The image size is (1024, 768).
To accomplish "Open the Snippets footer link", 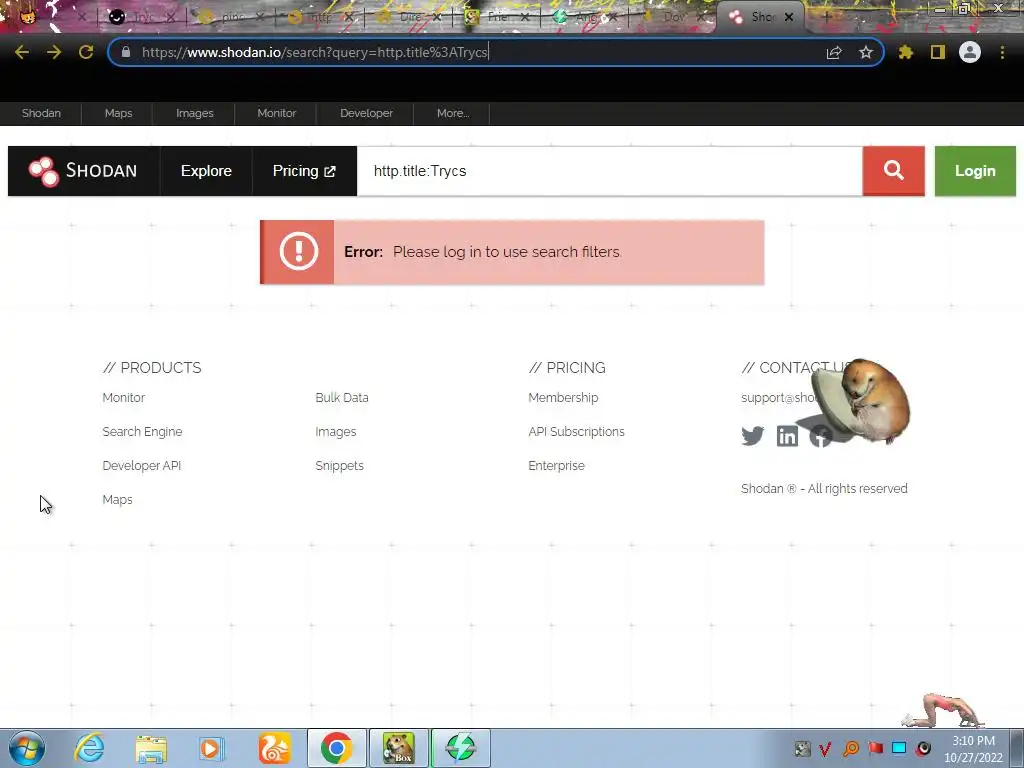I will click(340, 466).
